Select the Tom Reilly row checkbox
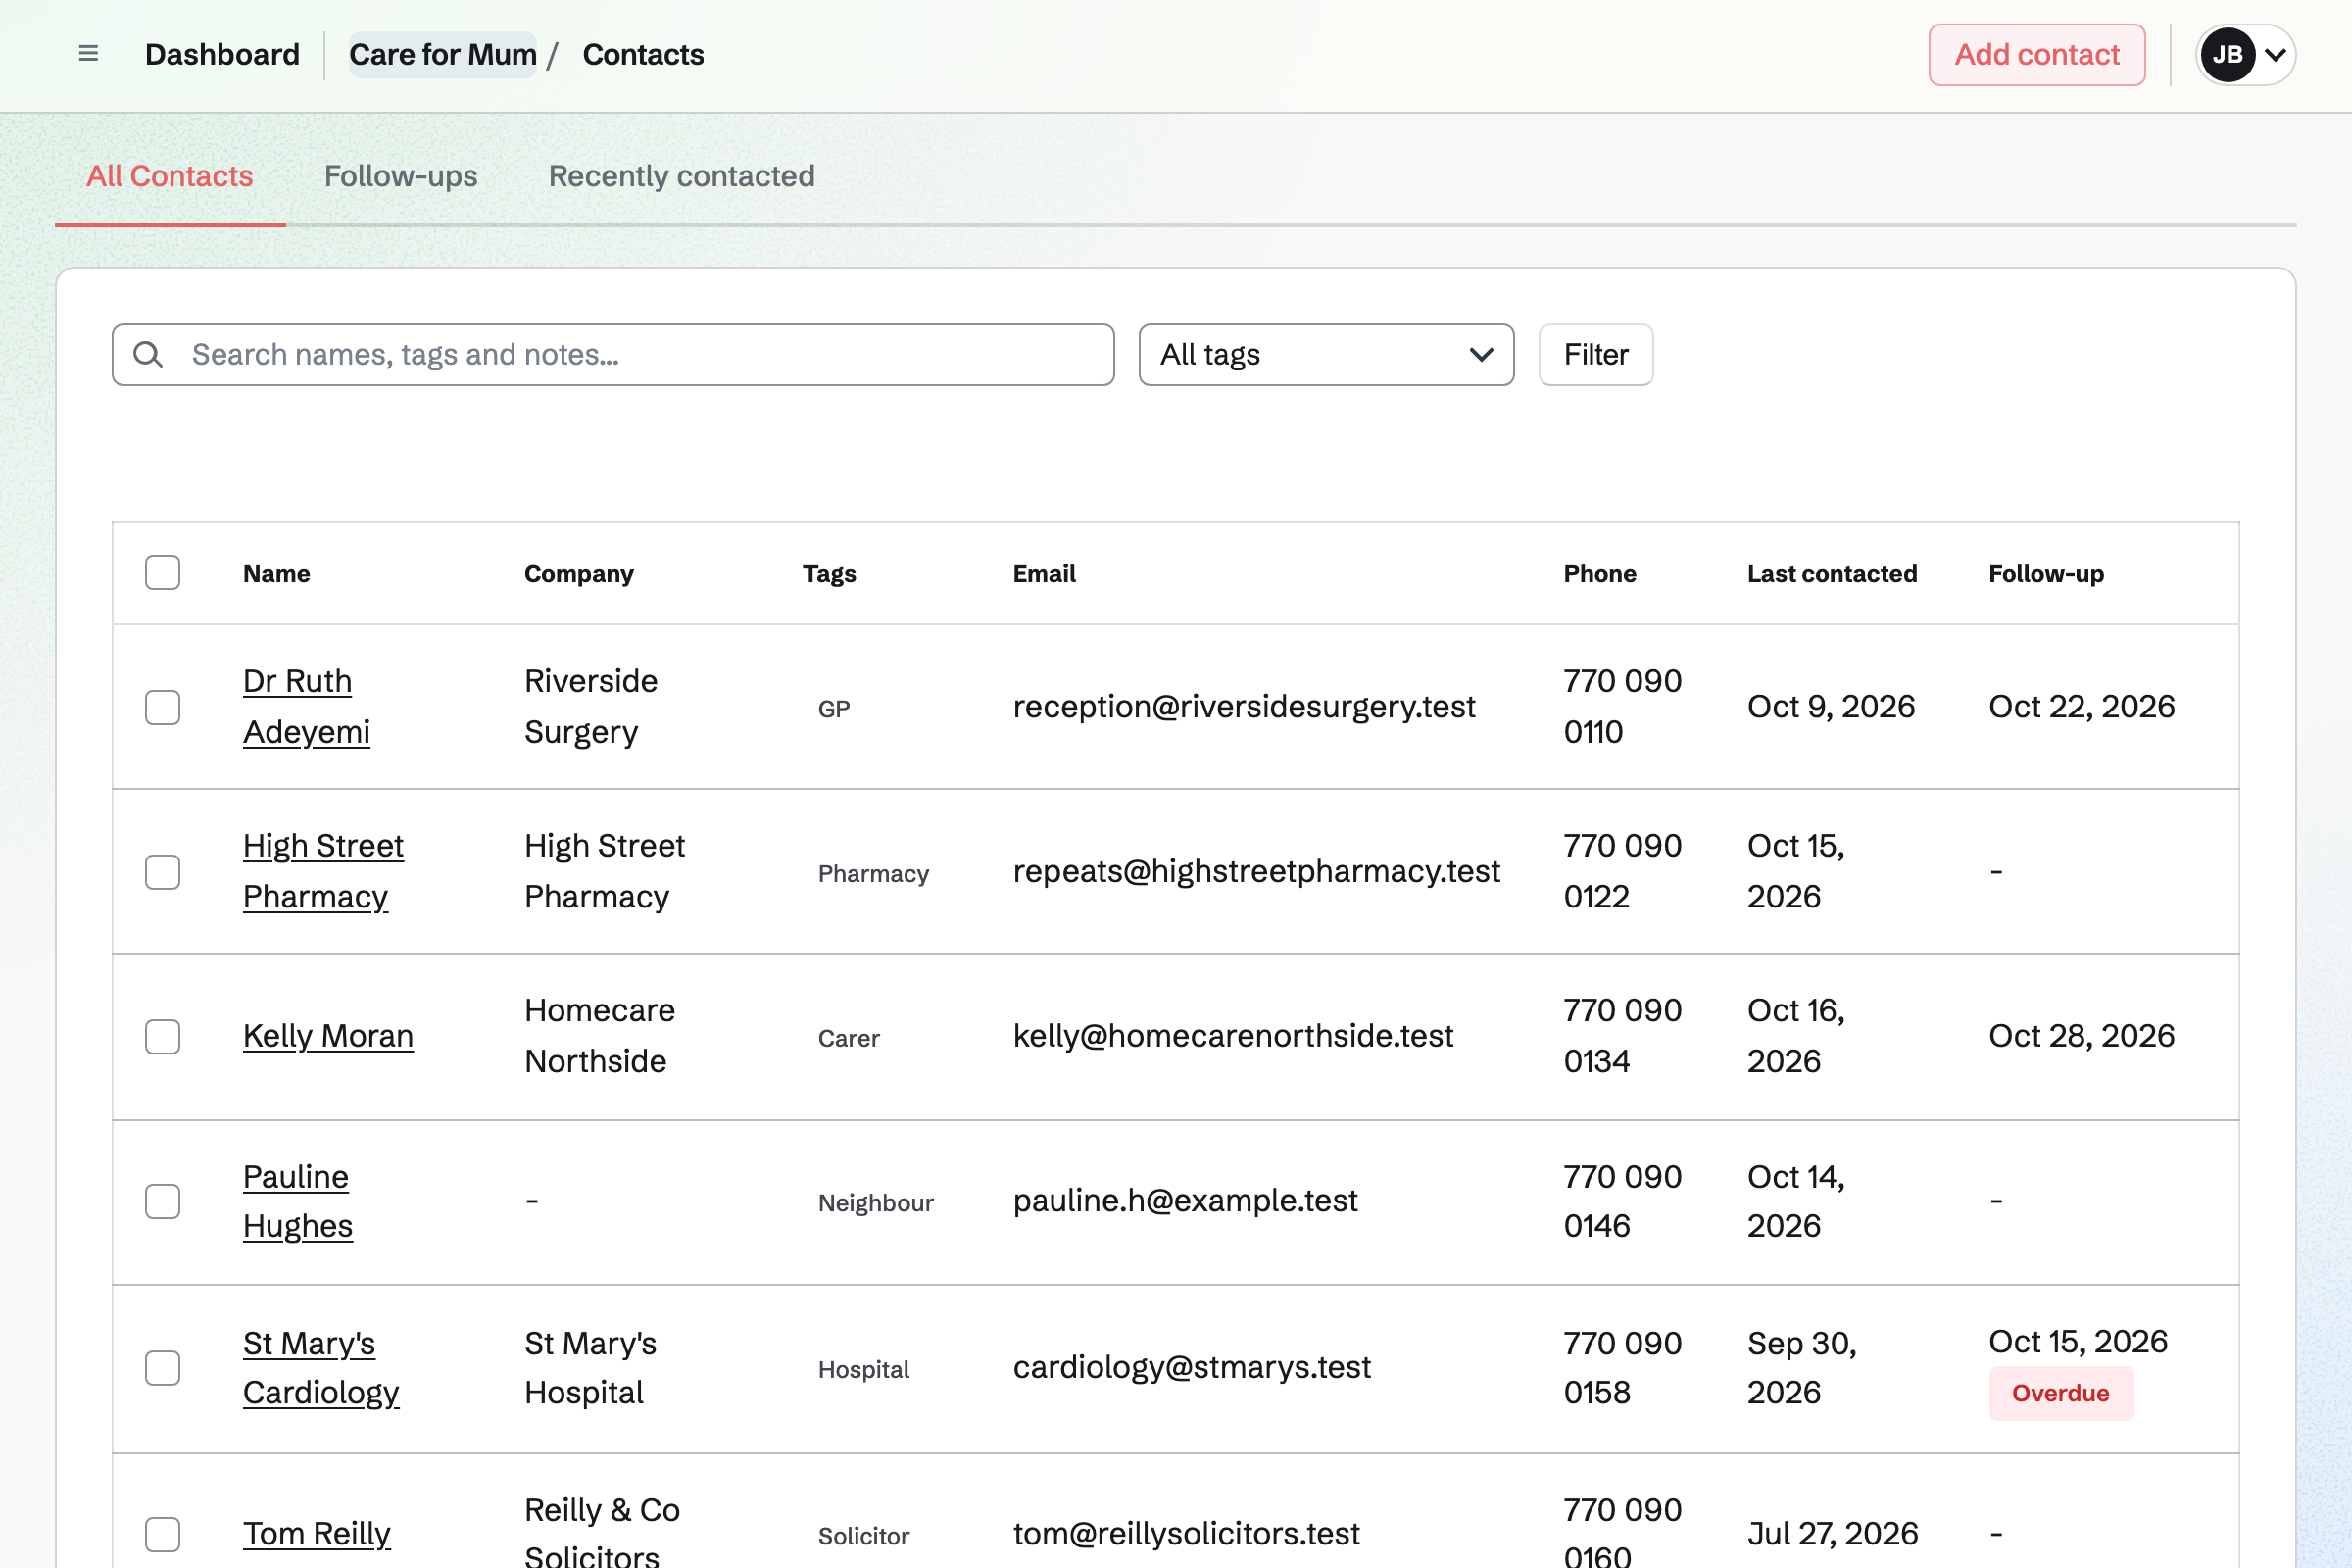Screen dimensions: 2352x1568 162,1534
